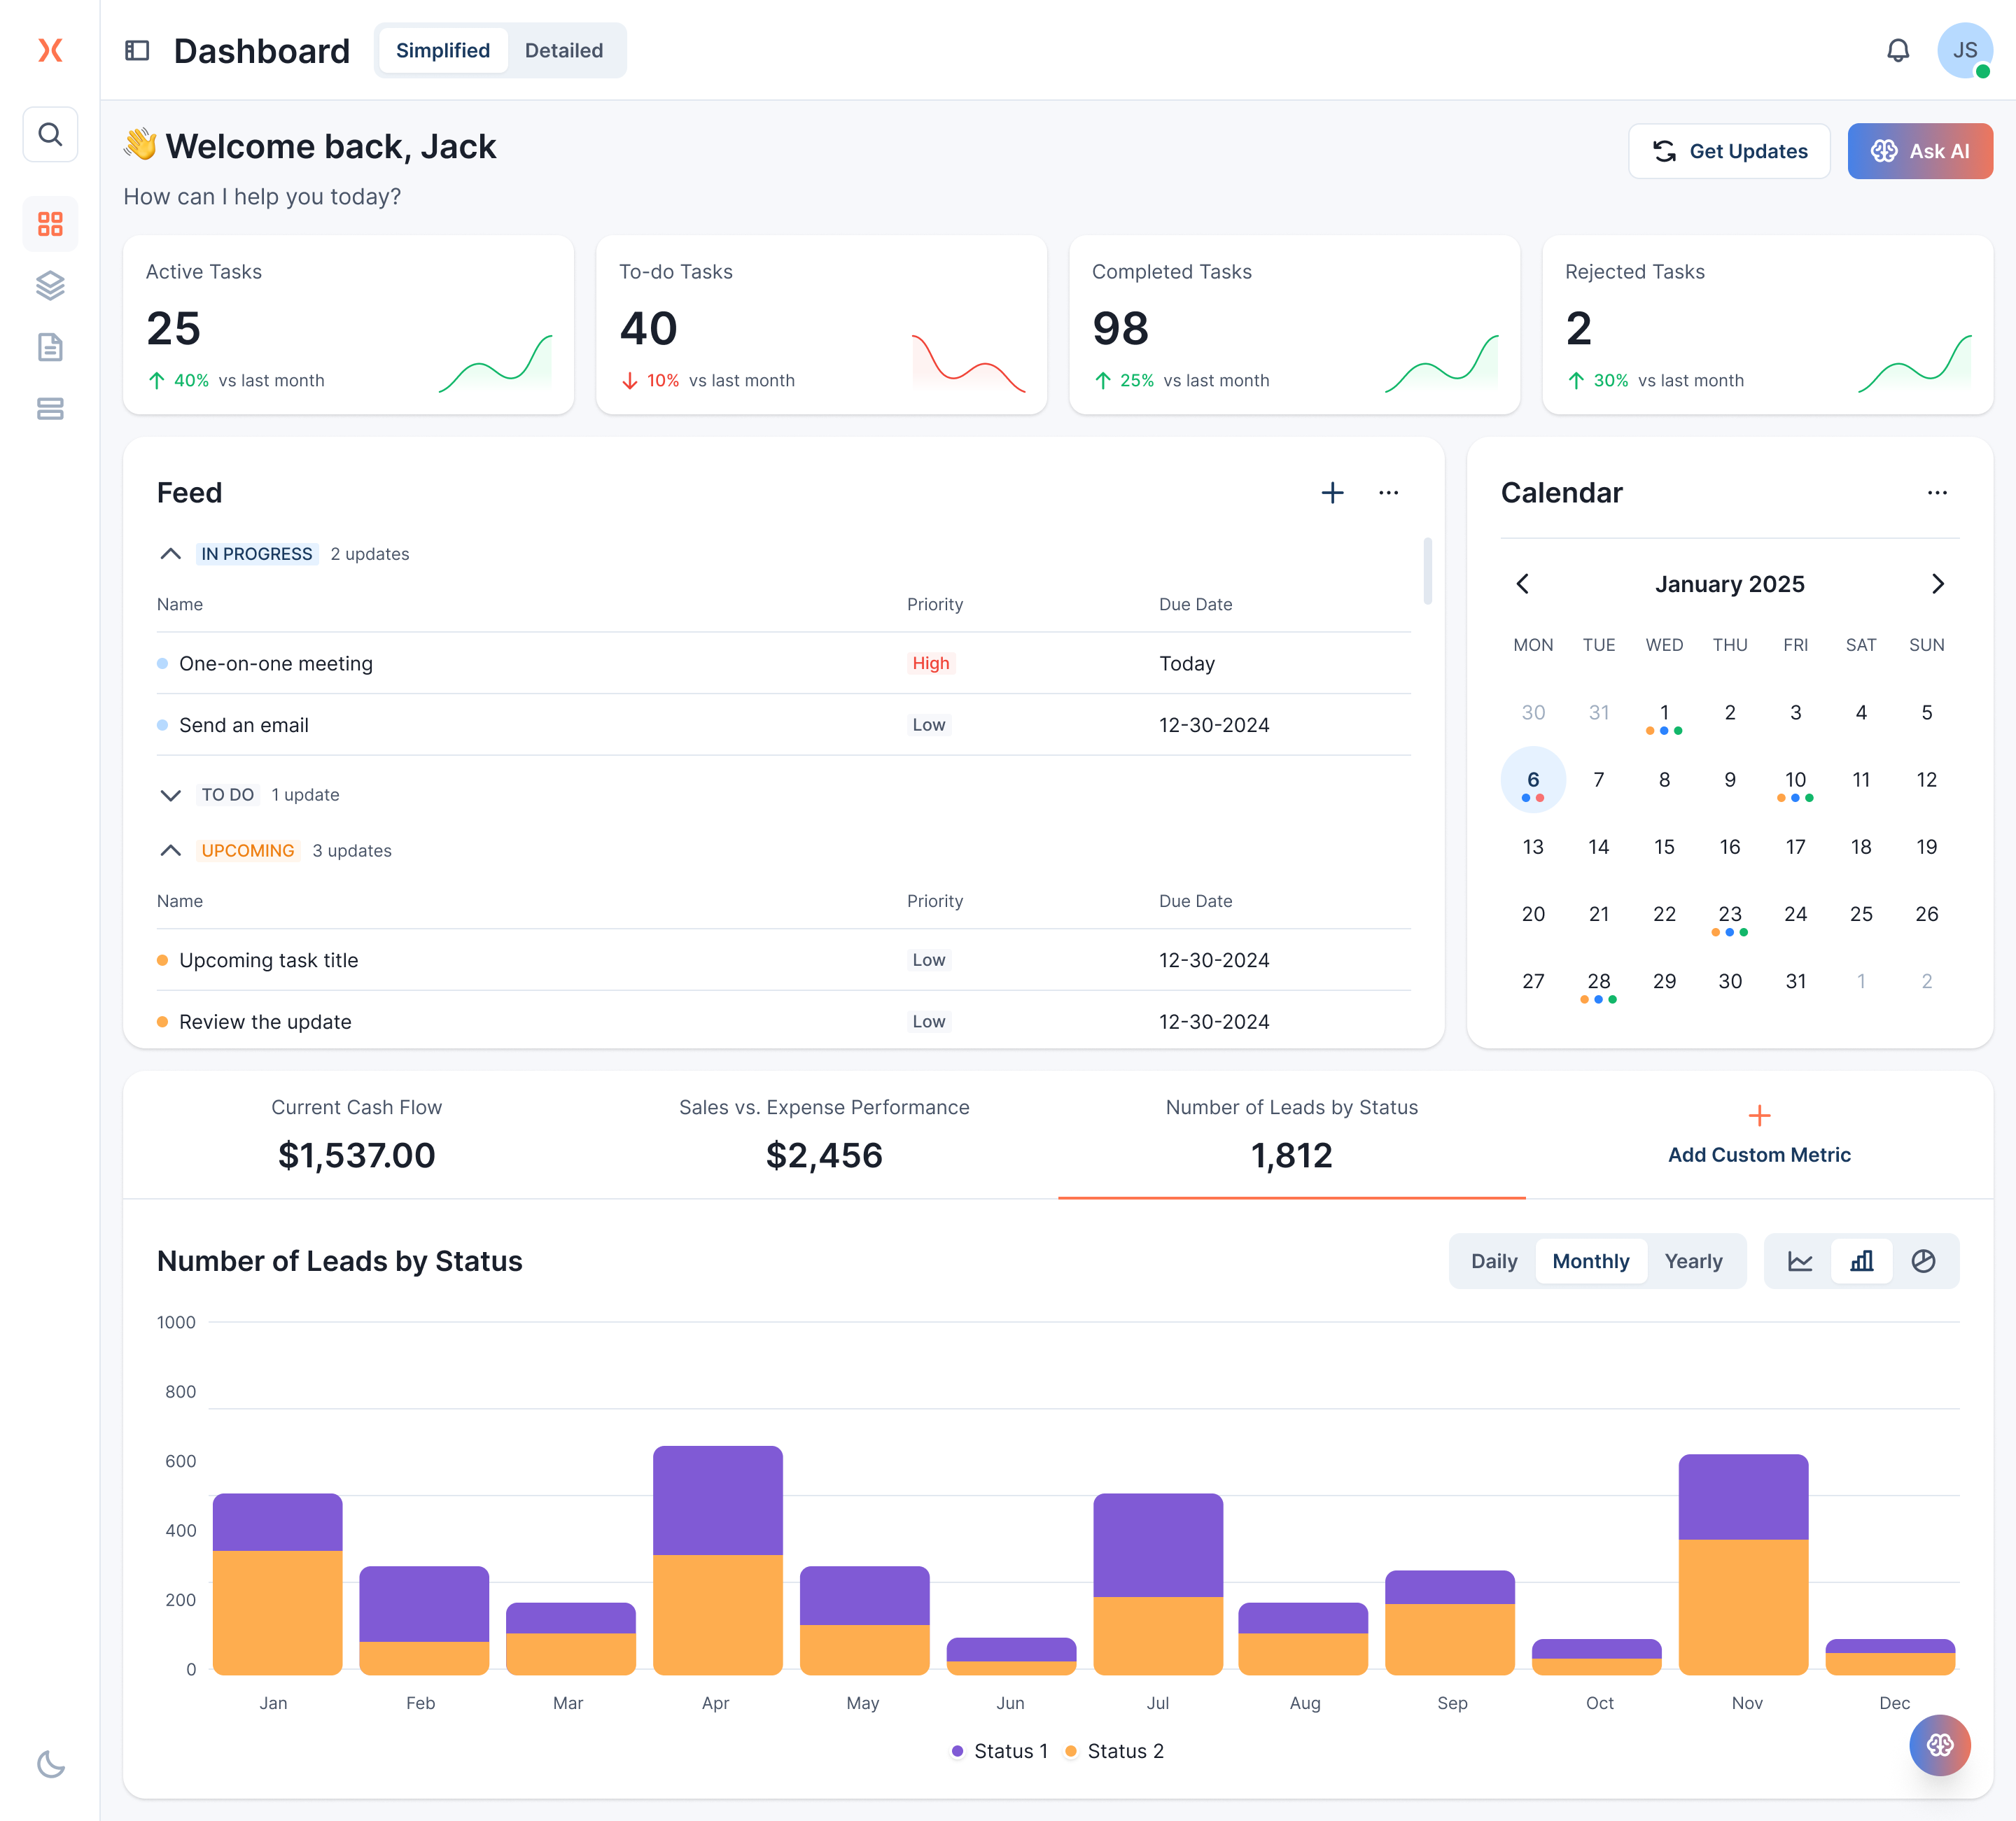This screenshot has width=2016, height=1821.
Task: Open the search icon in sidebar
Action: coord(50,134)
